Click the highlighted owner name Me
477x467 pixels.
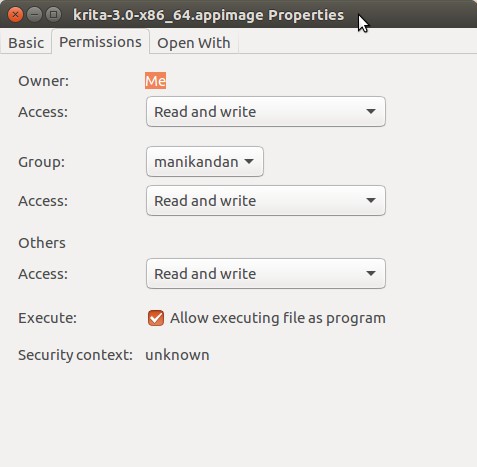[x=155, y=81]
